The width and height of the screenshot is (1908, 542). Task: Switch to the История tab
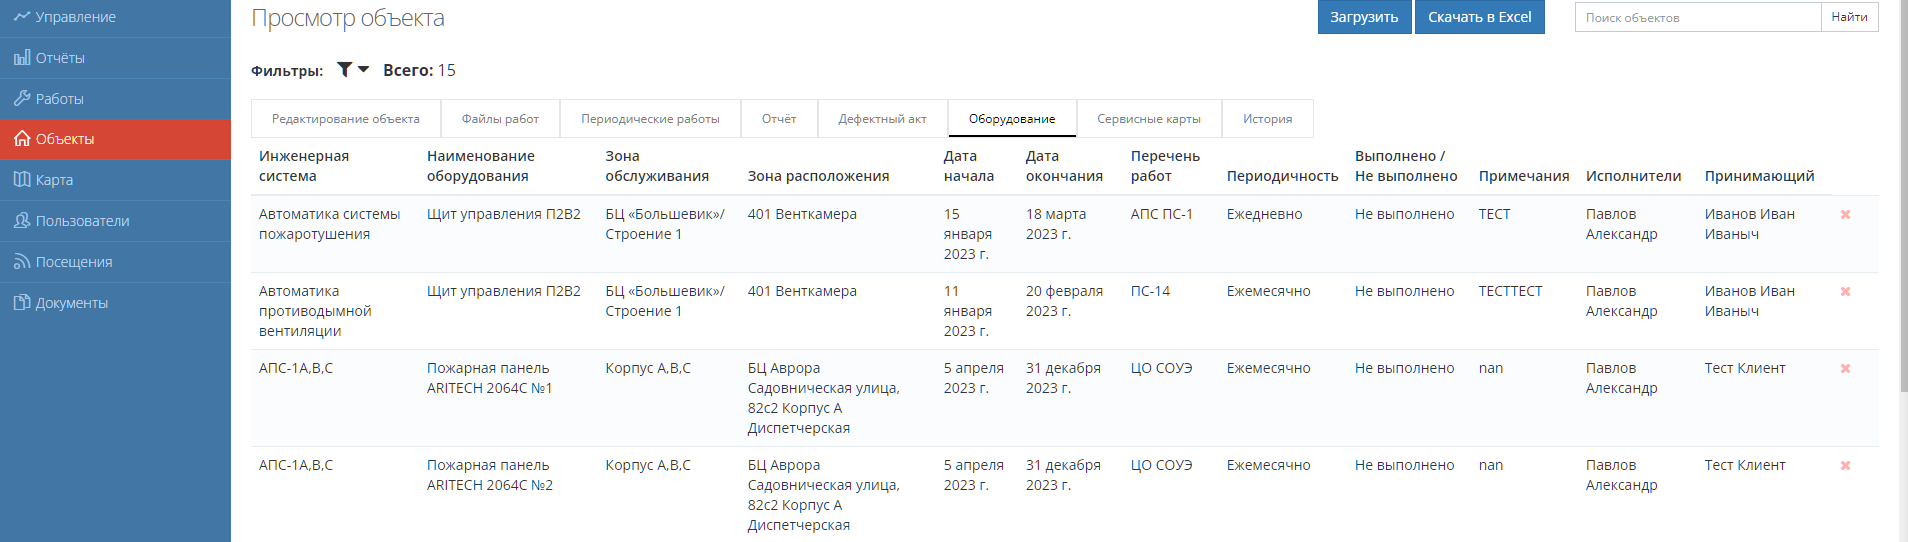coord(1267,119)
